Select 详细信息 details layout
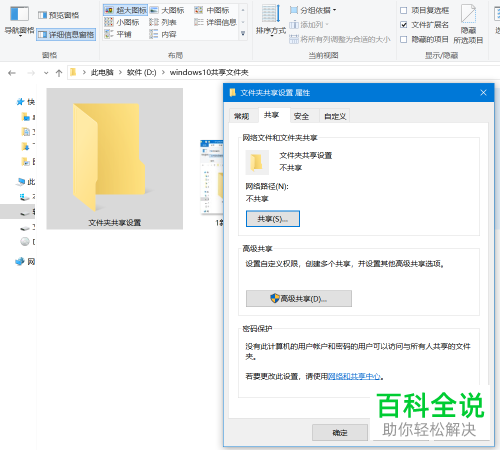Screen dimensions: 500x450 click(x=215, y=22)
